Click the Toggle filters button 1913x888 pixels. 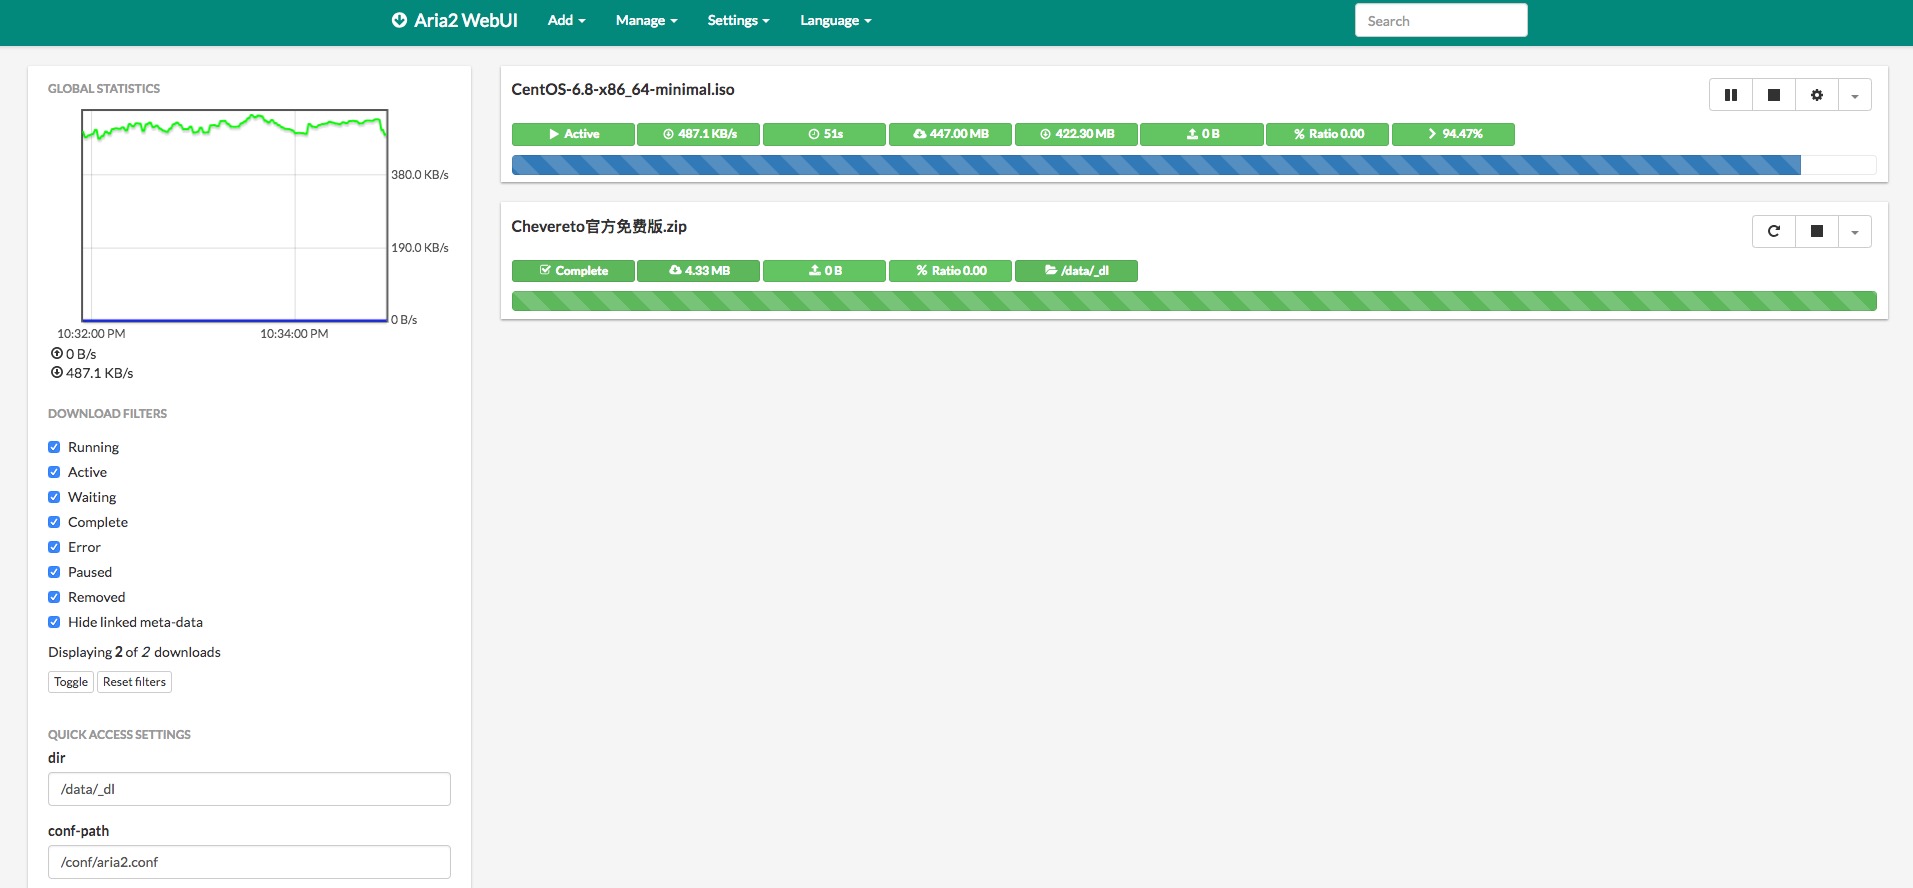(x=71, y=682)
